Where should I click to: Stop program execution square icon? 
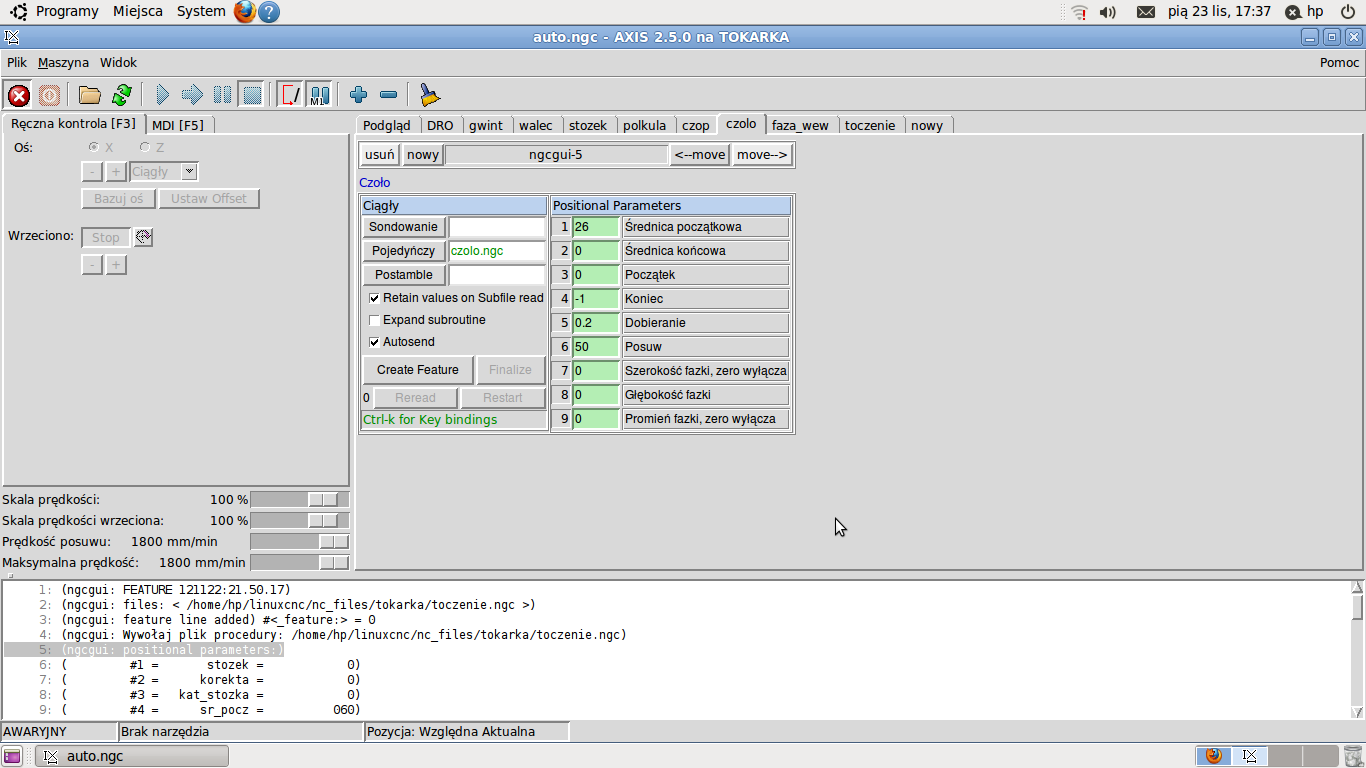pyautogui.click(x=252, y=95)
